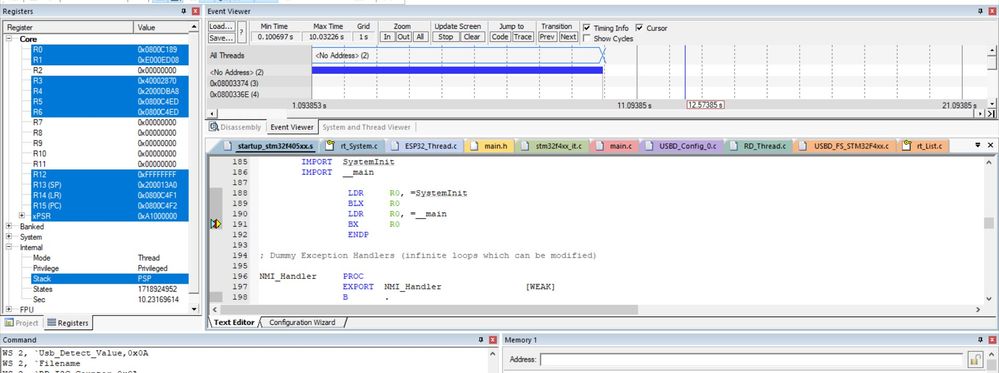999x373 pixels.
Task: Switch to main.h file tab
Action: (x=490, y=146)
